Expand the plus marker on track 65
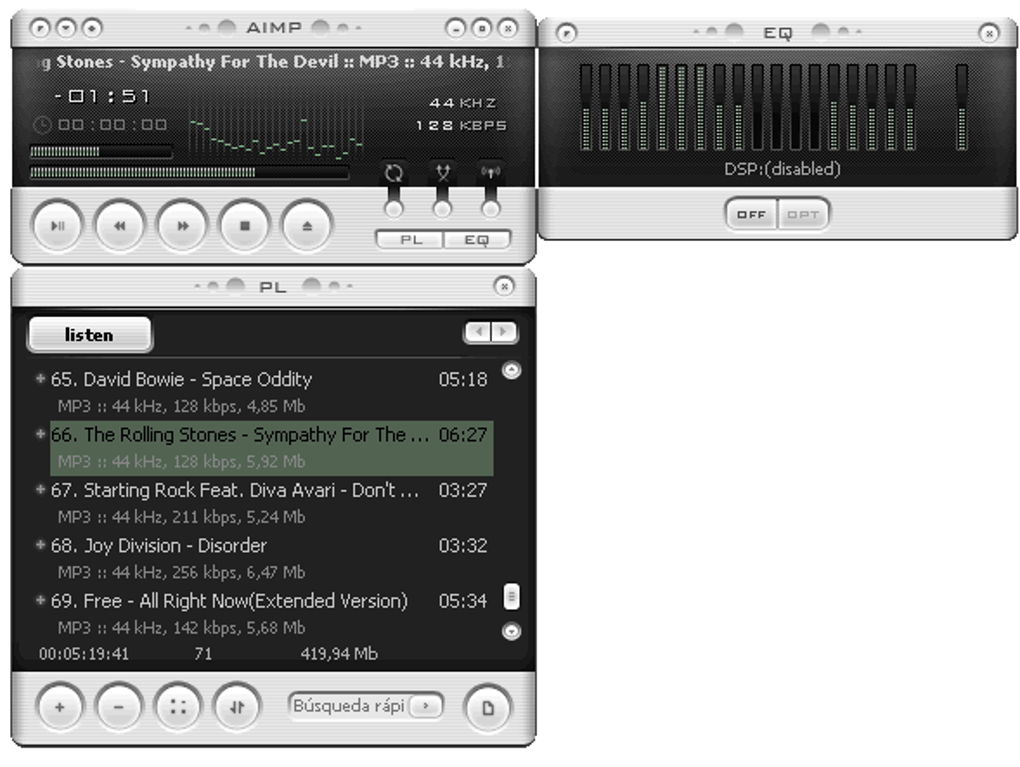Viewport: 1020px width, 767px height. coord(40,378)
